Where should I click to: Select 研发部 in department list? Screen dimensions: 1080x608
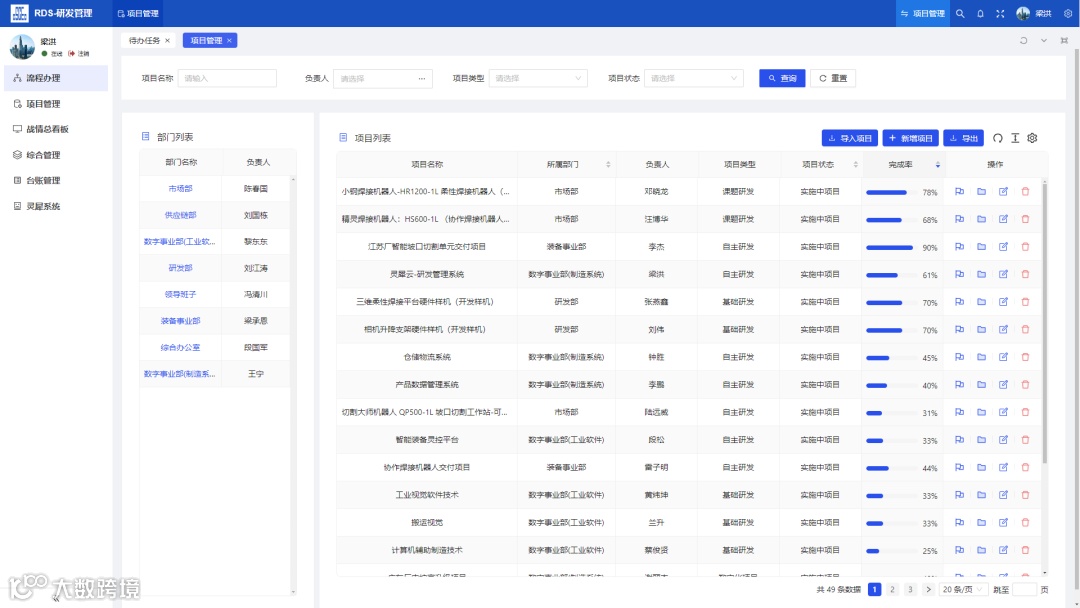click(x=180, y=268)
